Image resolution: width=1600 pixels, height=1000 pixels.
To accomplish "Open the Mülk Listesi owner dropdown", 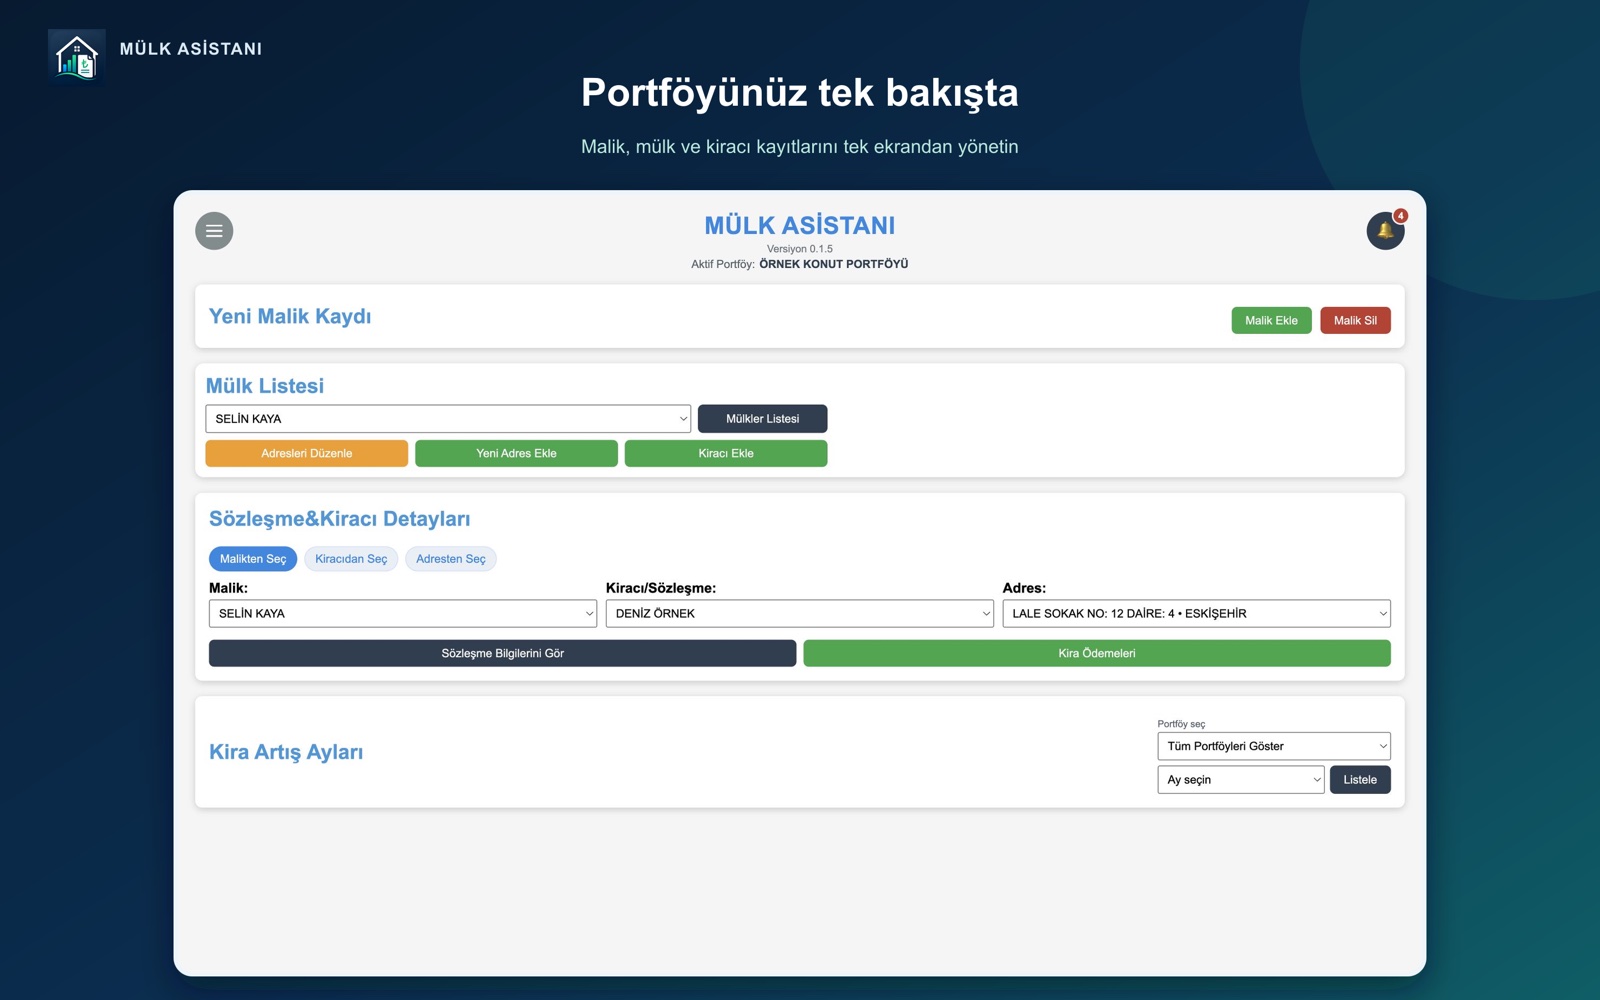I will [x=448, y=419].
